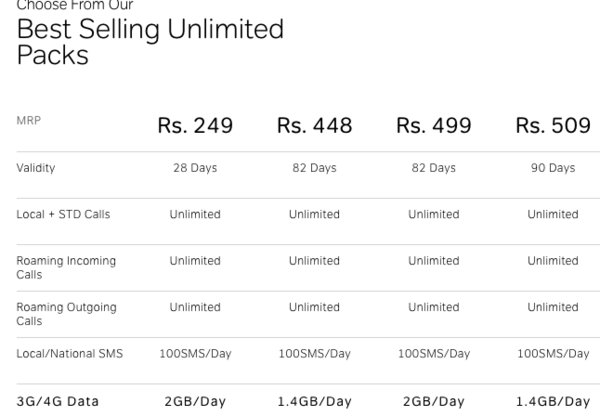Click 100SMS/Day under the Rs. 249 pack
Screen dimensions: 600x416
tap(195, 354)
